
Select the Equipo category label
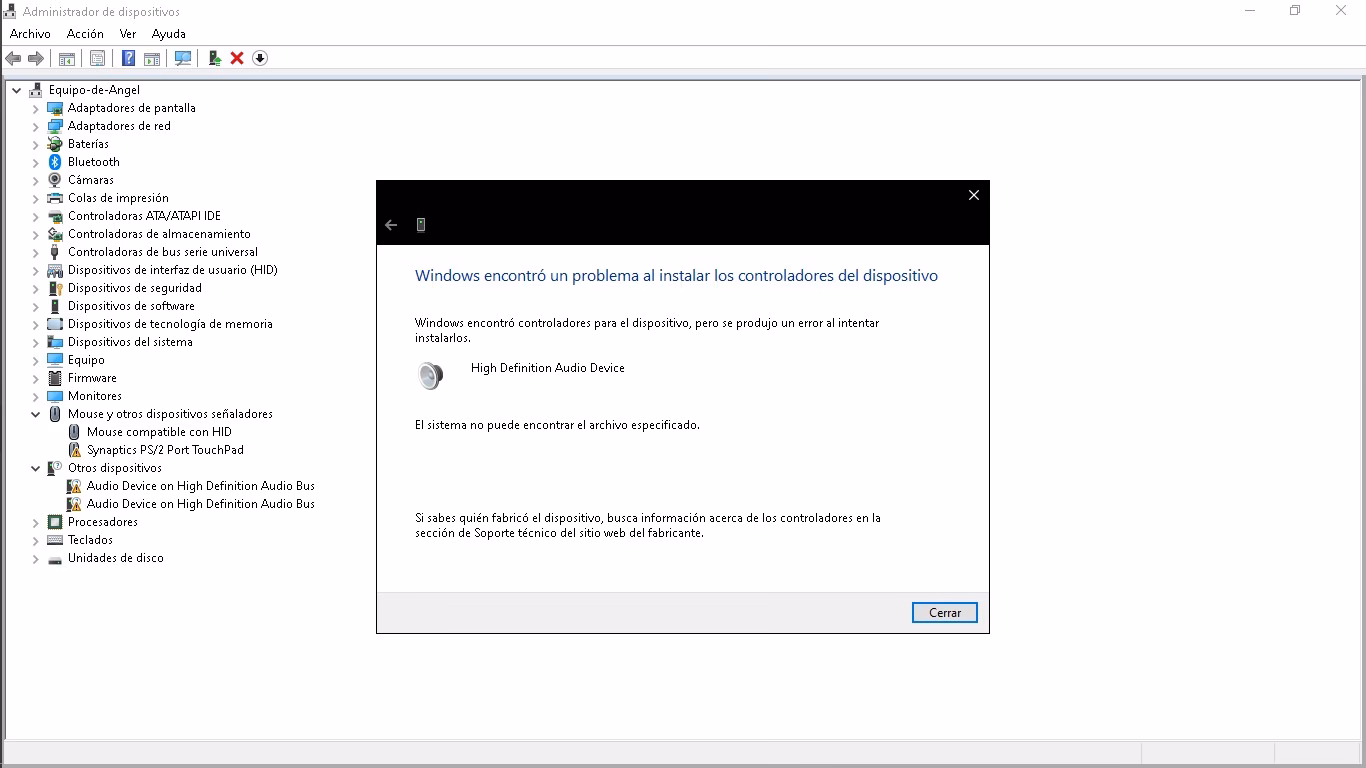tap(86, 360)
